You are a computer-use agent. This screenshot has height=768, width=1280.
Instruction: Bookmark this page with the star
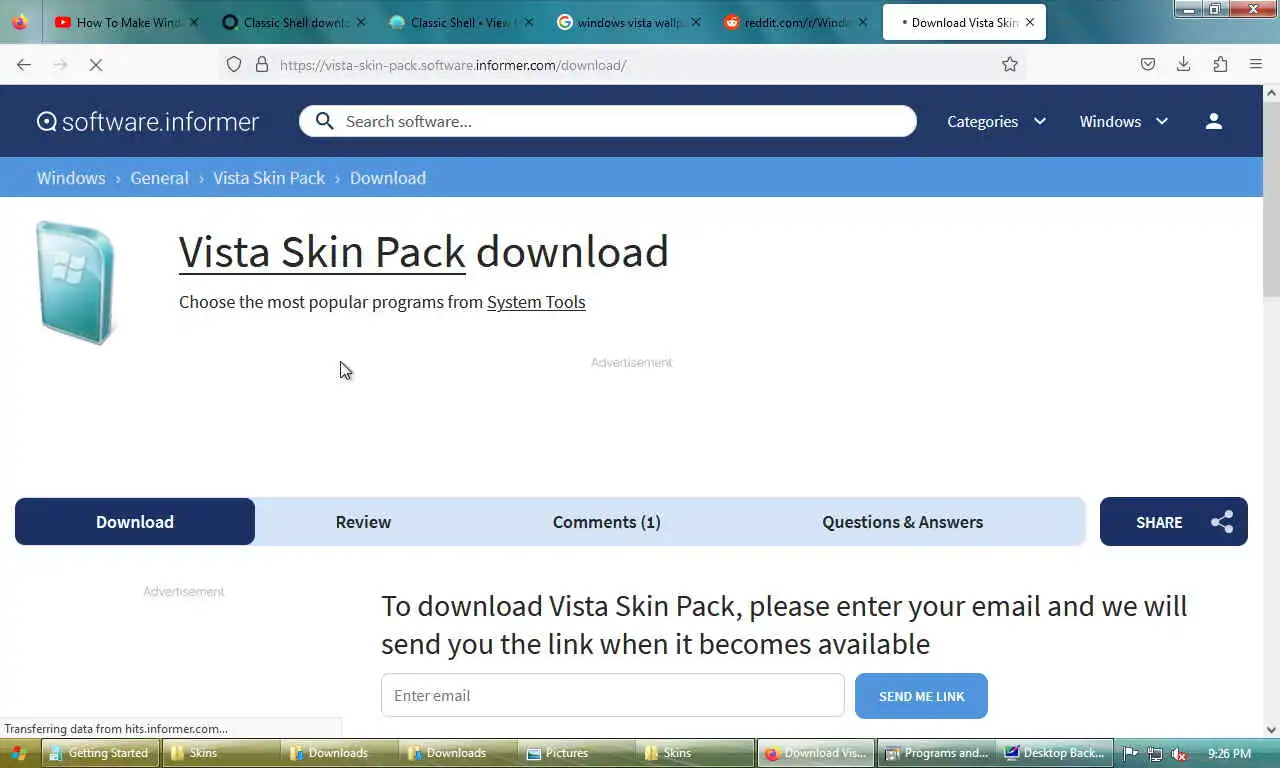point(1010,65)
